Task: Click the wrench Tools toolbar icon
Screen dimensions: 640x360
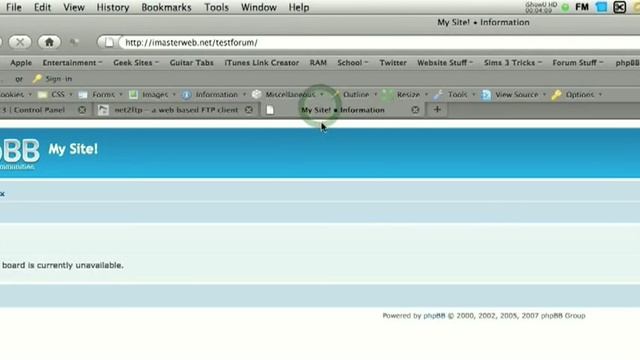Action: (x=438, y=95)
